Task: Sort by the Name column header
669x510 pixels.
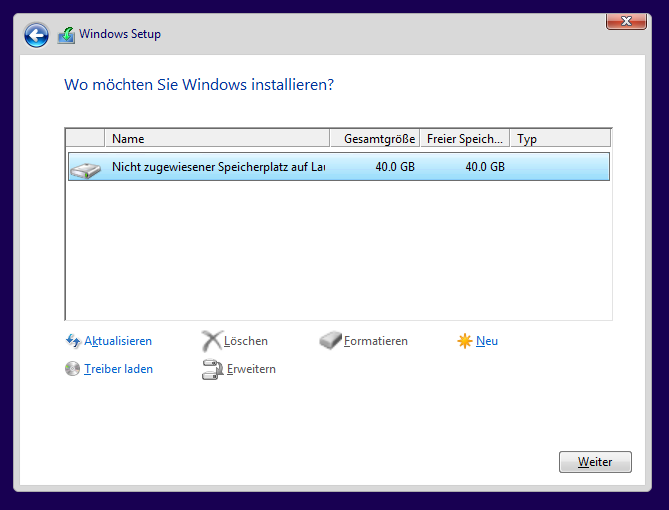Action: (x=217, y=139)
